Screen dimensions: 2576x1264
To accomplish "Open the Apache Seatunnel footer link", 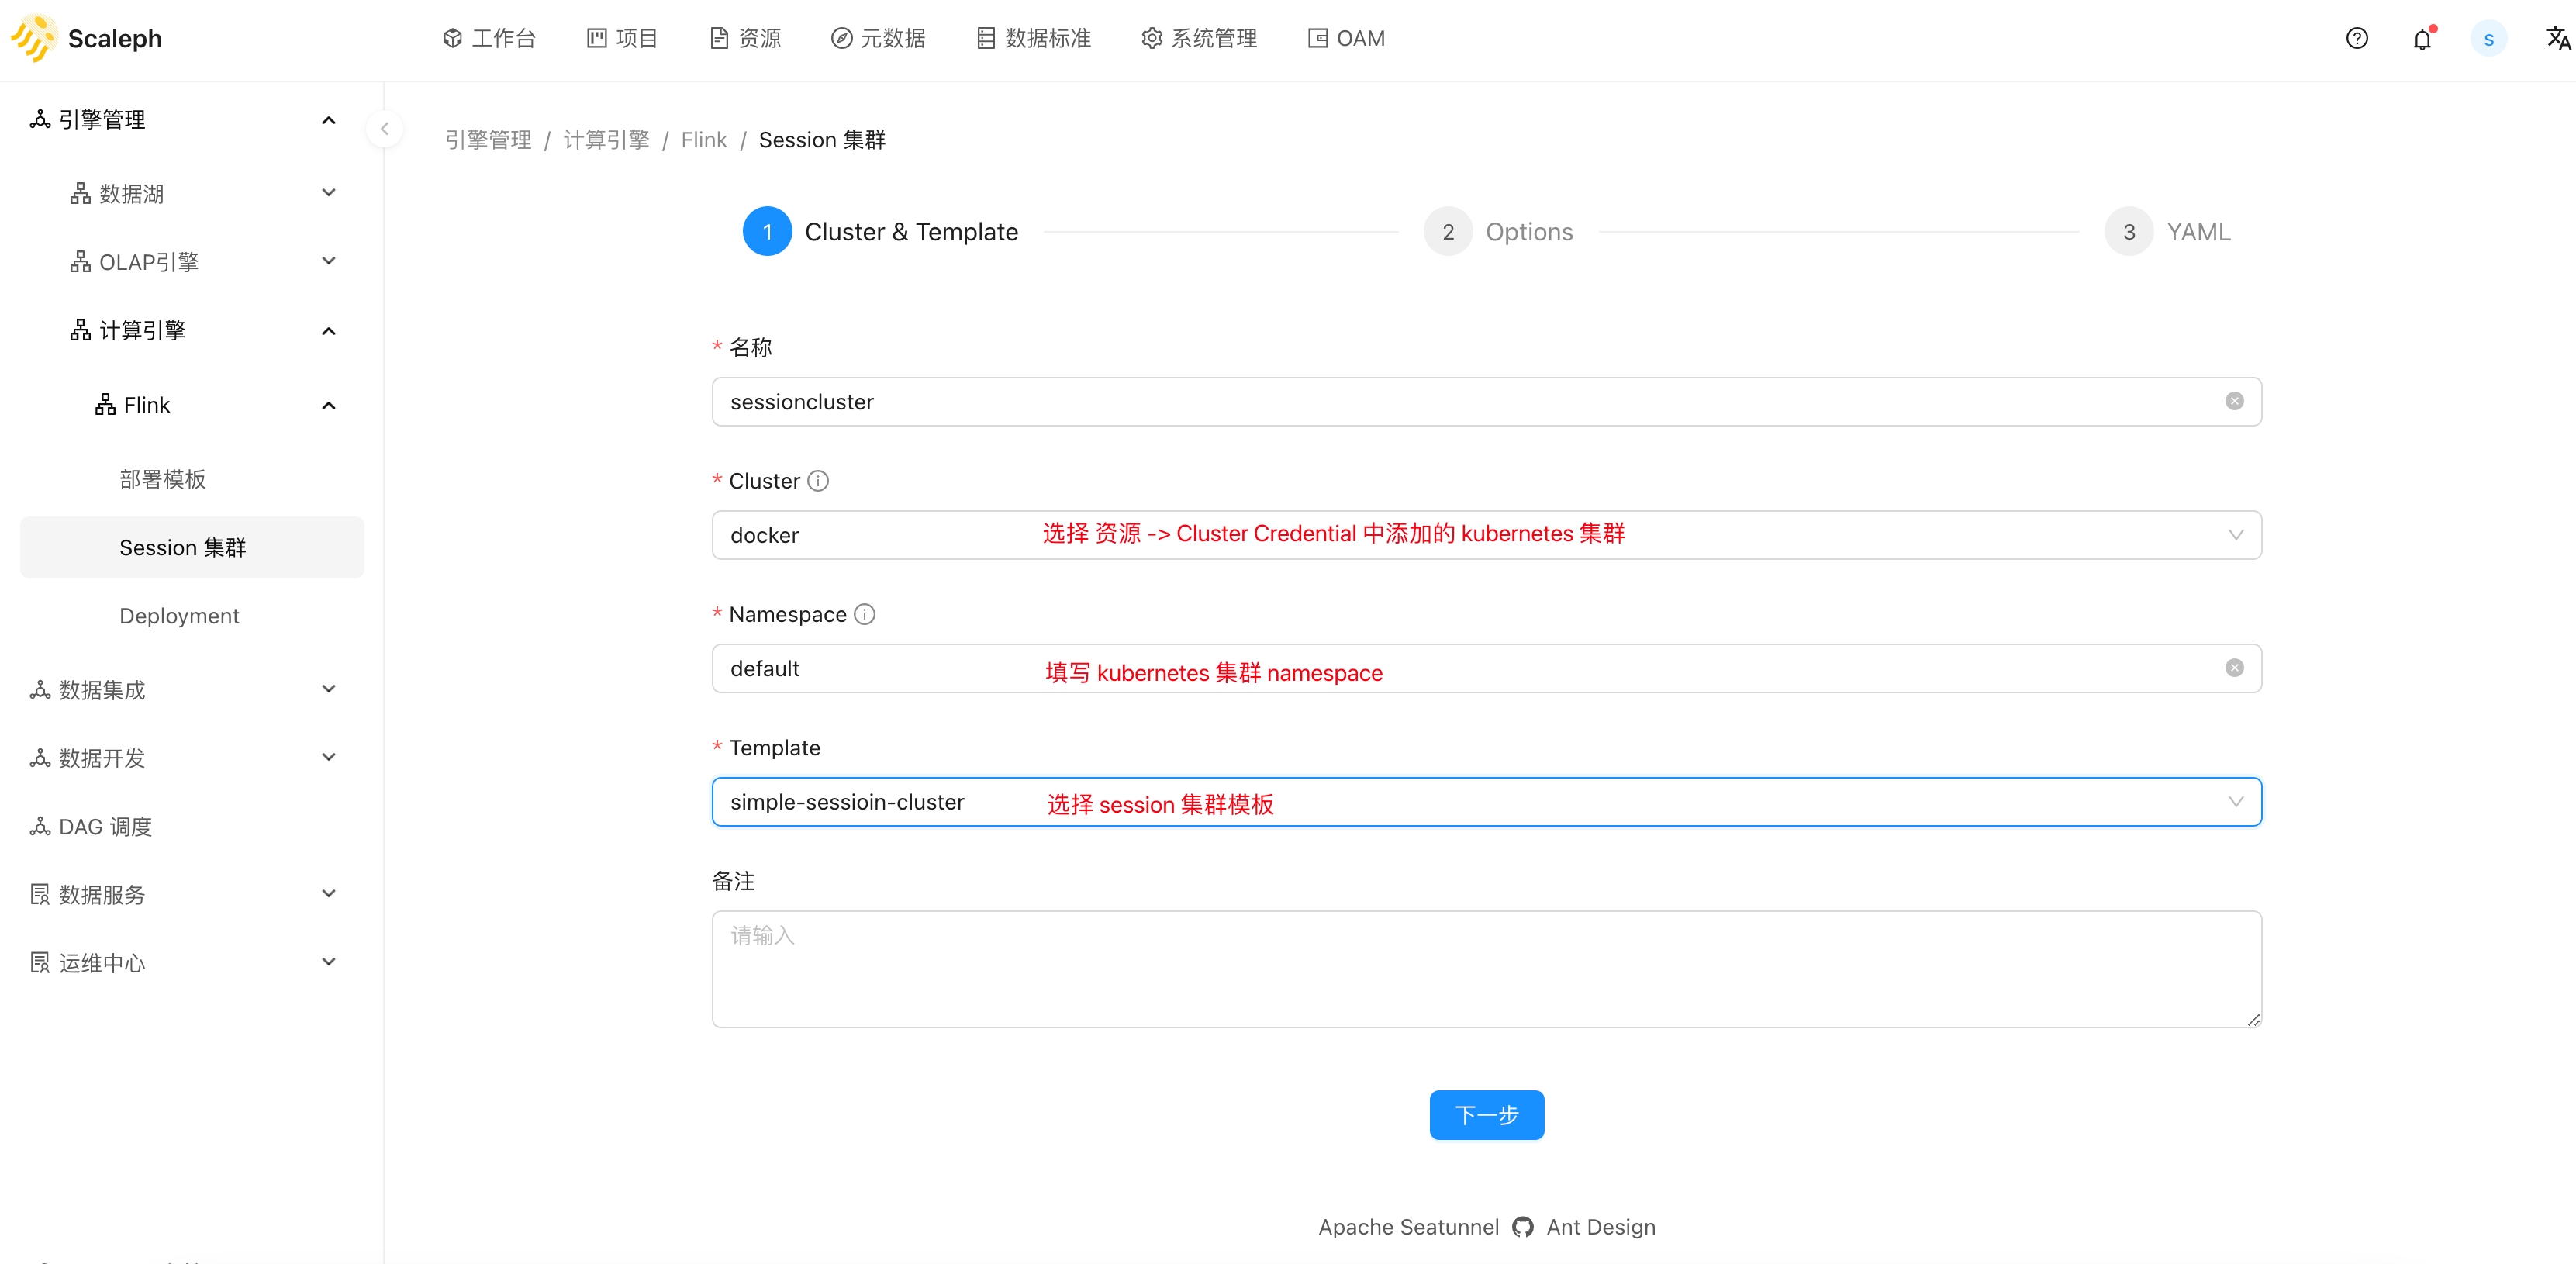I will pos(1408,1227).
